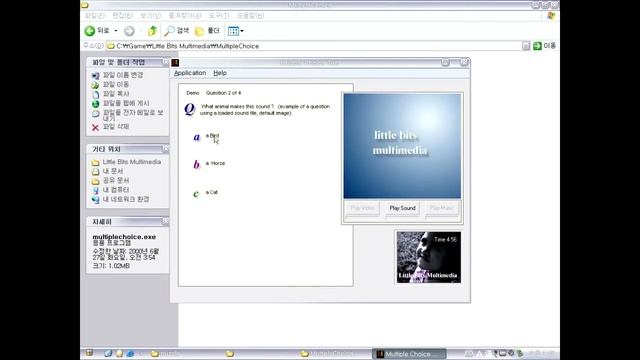
Task: Open the Tools (도구) menu in Explorer
Action: click(x=219, y=16)
